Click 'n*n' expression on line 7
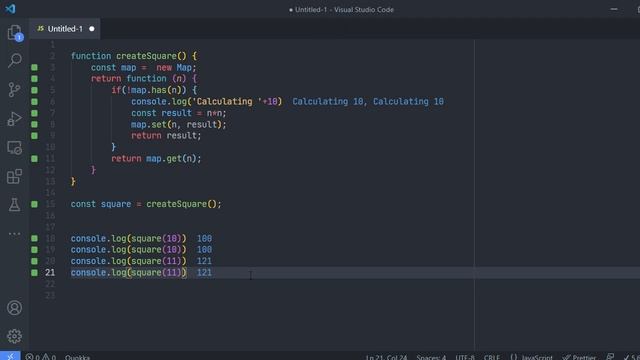 point(214,113)
